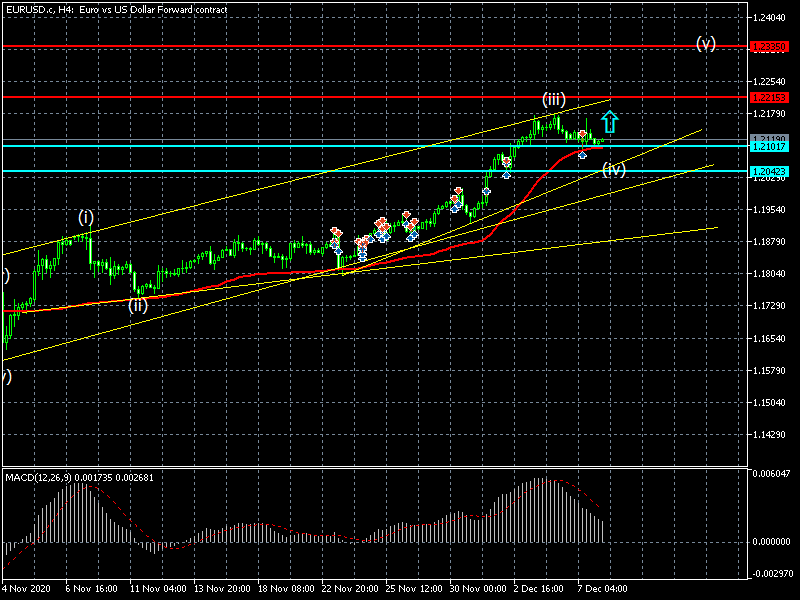The image size is (800, 600).
Task: Click the EURUSD.c H4 chart title
Action: pos(116,9)
